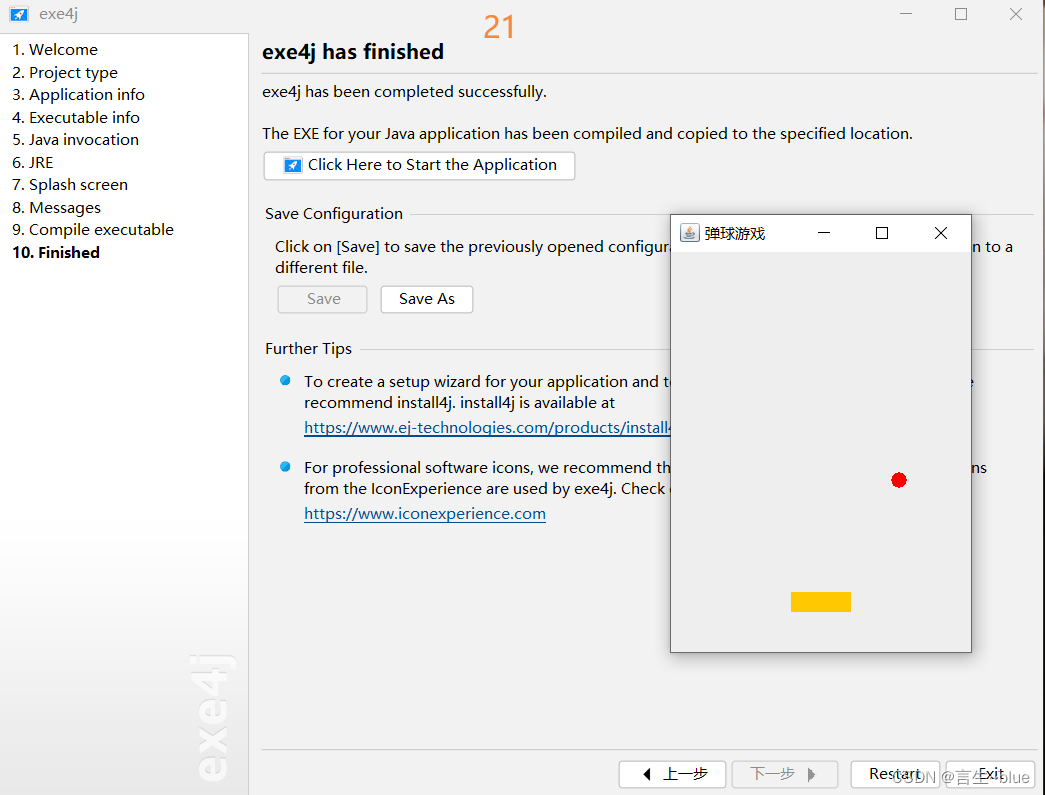Screen dimensions: 1045x795
Task: Click the red ball in the game window
Action: pos(898,480)
